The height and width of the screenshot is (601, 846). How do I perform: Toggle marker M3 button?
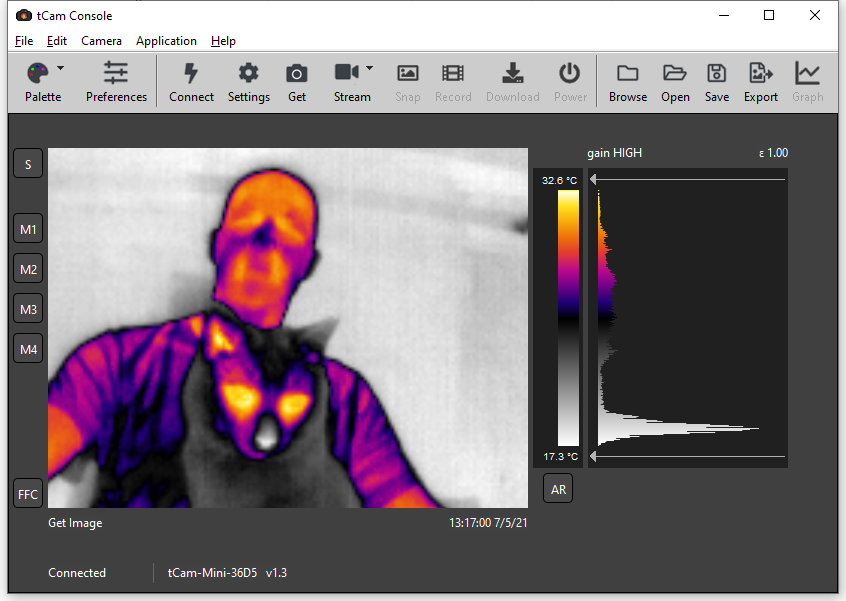[28, 309]
